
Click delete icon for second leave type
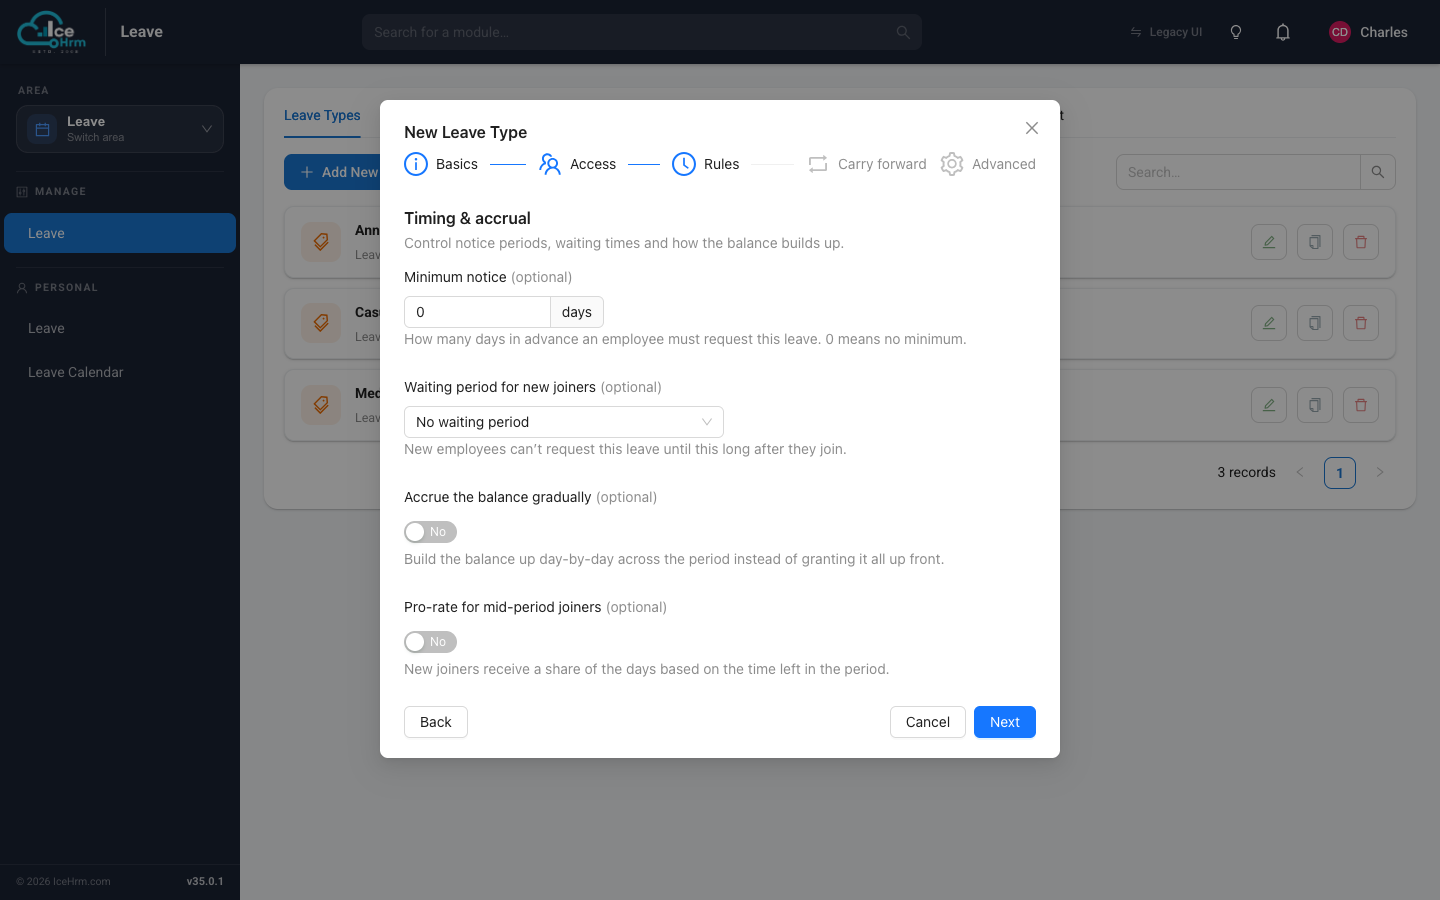tap(1361, 323)
